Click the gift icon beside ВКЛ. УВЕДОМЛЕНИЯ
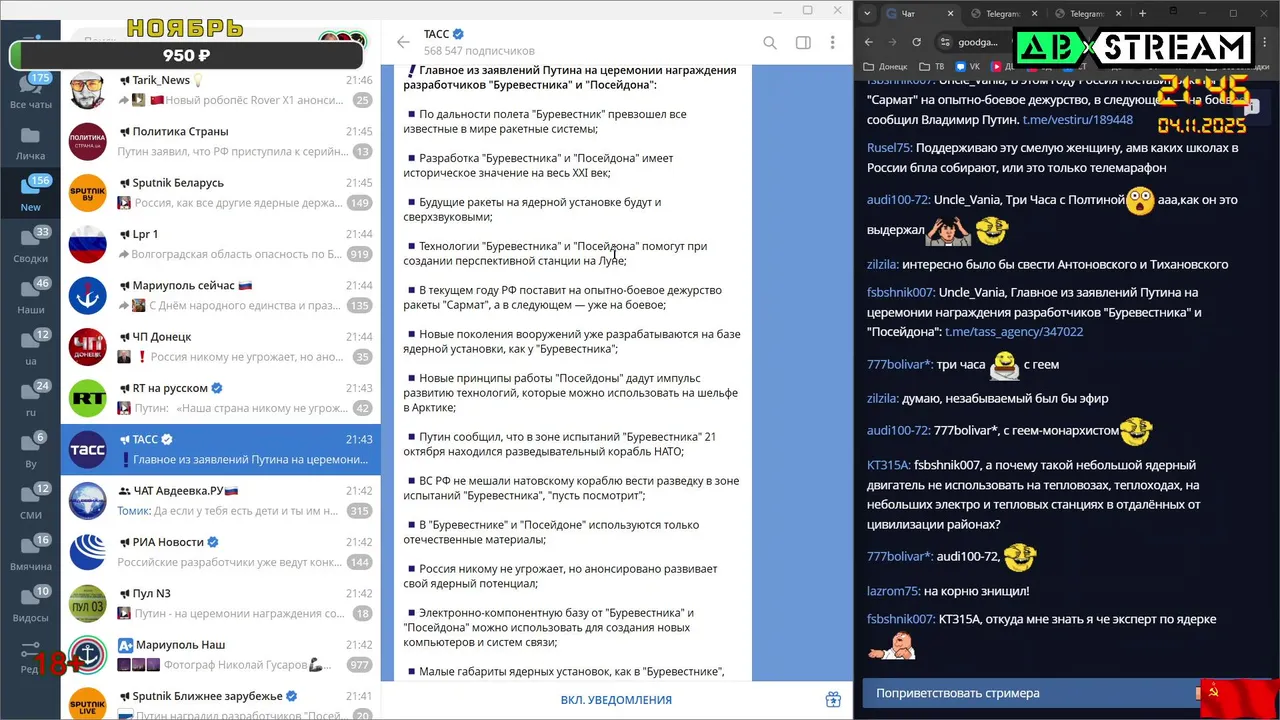This screenshot has width=1280, height=720. click(x=832, y=700)
